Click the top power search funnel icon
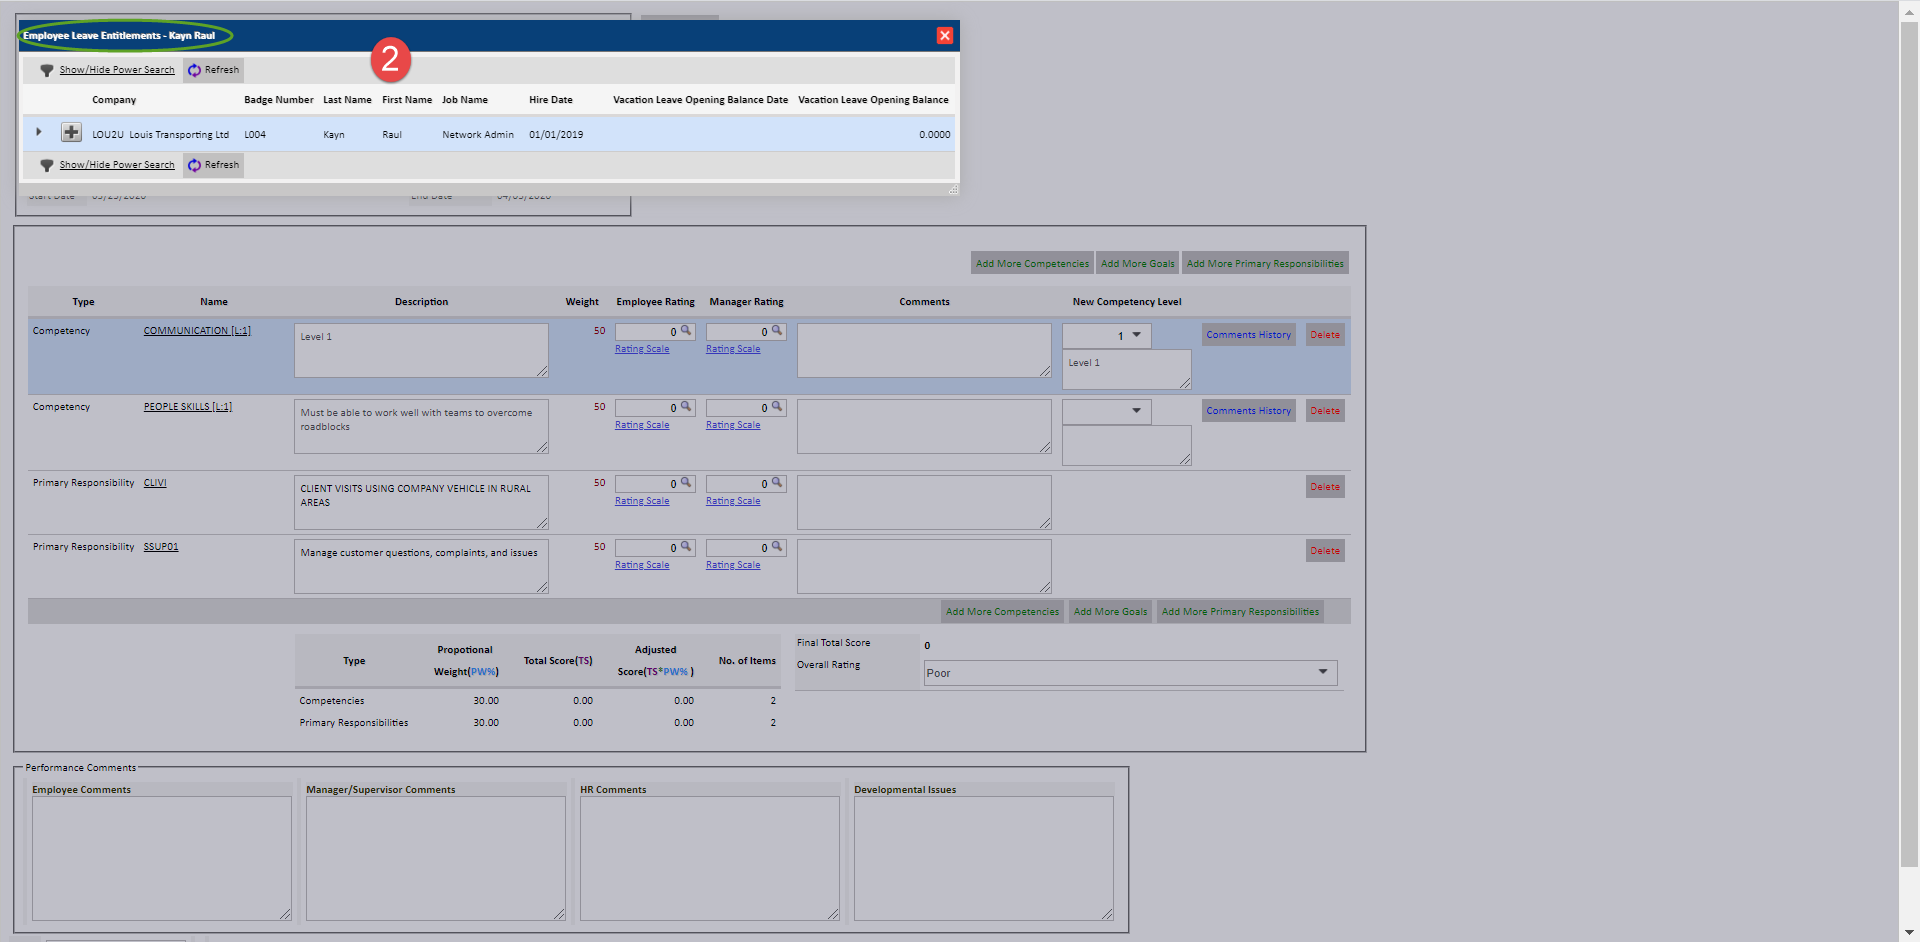This screenshot has height=942, width=1920. (46, 70)
